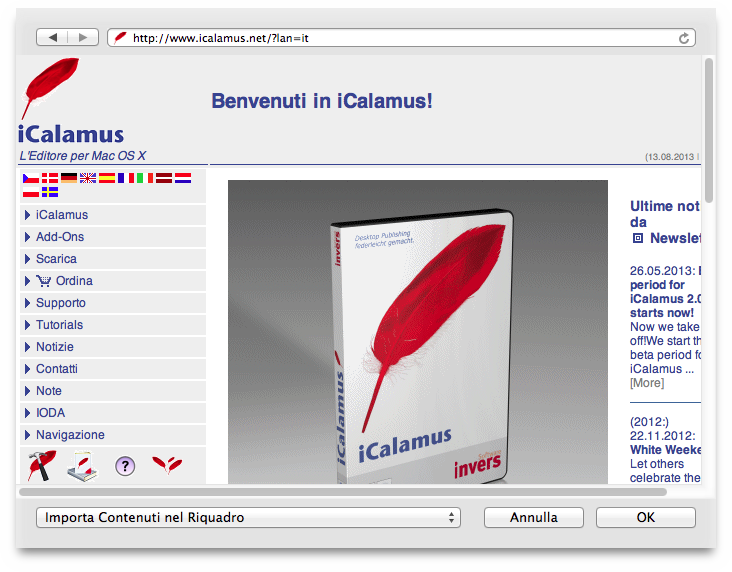Open the Ordina menu item
Screen dimensions: 732x572
click(113, 281)
